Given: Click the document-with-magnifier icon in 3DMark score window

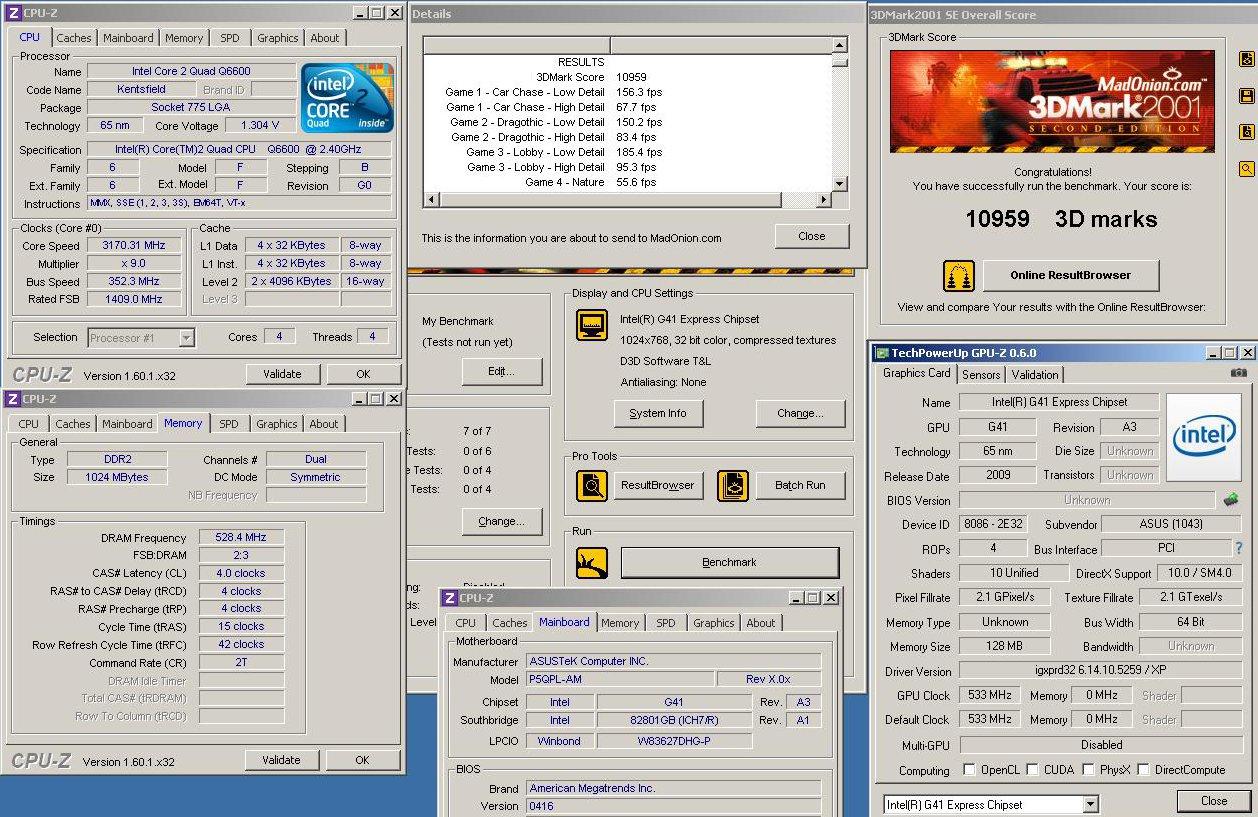Looking at the screenshot, I should pos(1246,132).
